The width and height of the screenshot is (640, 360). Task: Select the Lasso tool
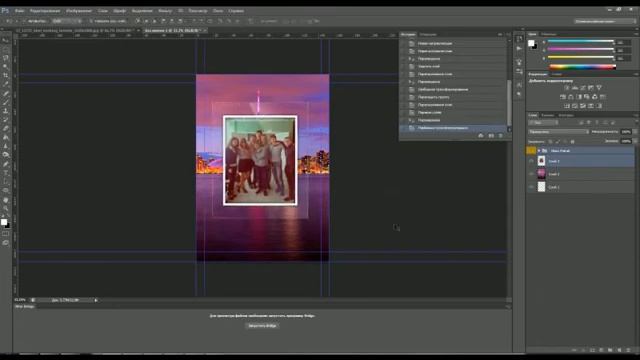click(x=6, y=58)
